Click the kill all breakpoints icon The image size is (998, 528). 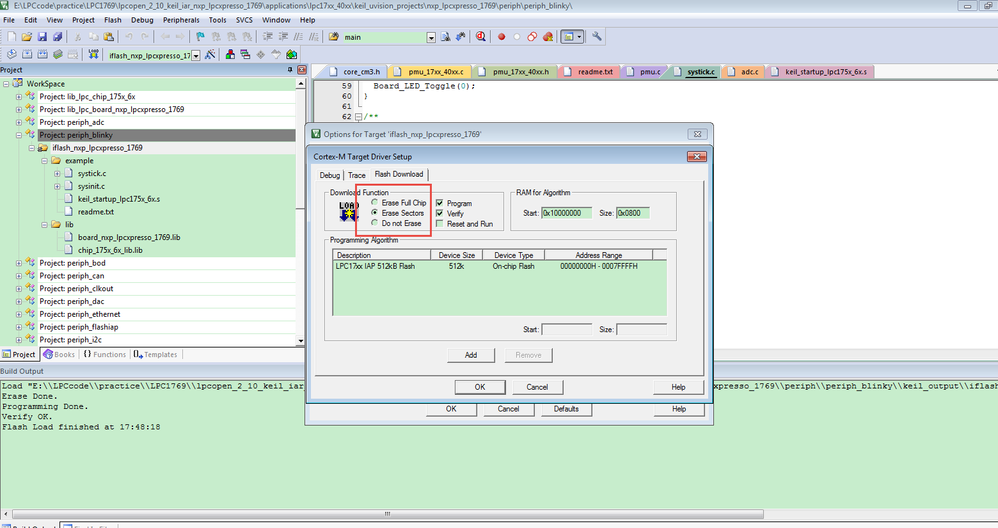(x=547, y=37)
